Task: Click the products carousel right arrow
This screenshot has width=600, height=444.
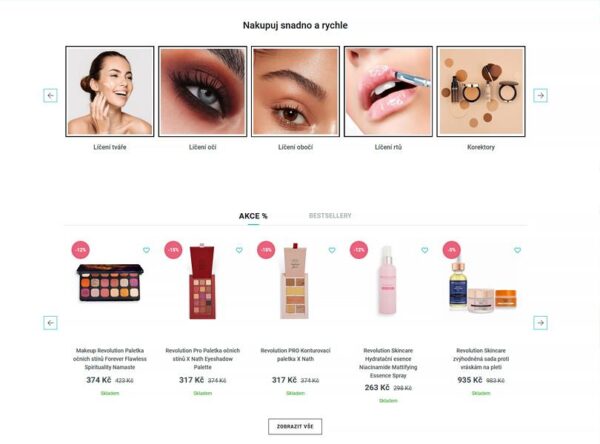Action: [540, 323]
